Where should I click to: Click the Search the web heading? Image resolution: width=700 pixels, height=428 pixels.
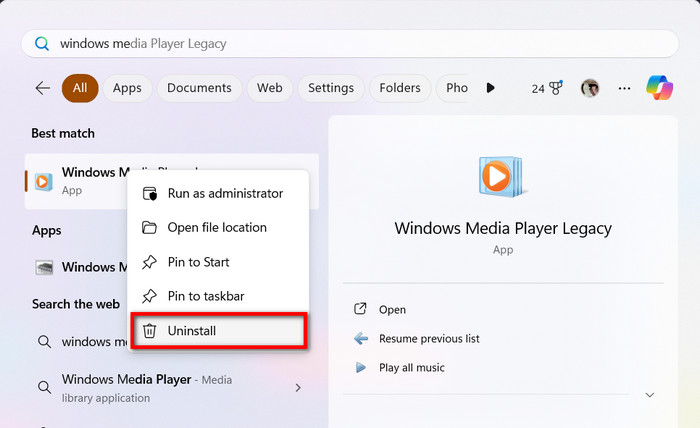click(x=76, y=304)
